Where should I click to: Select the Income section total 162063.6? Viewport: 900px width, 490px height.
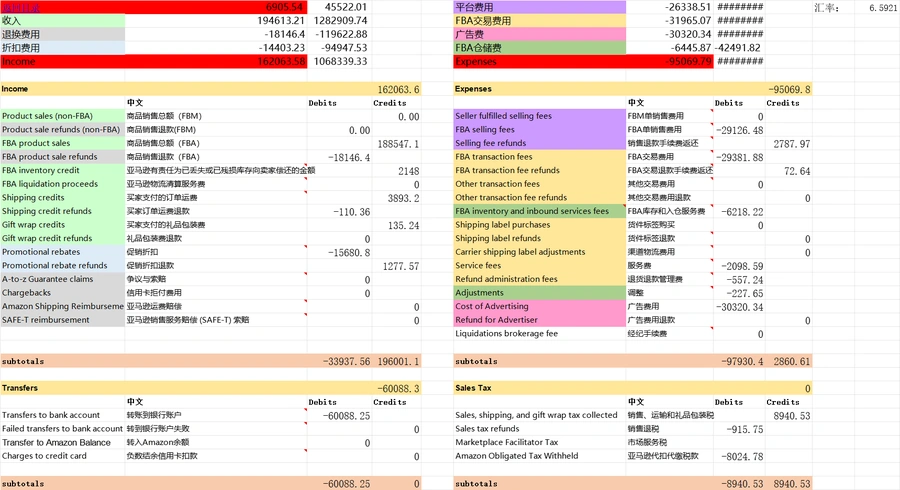tap(398, 90)
